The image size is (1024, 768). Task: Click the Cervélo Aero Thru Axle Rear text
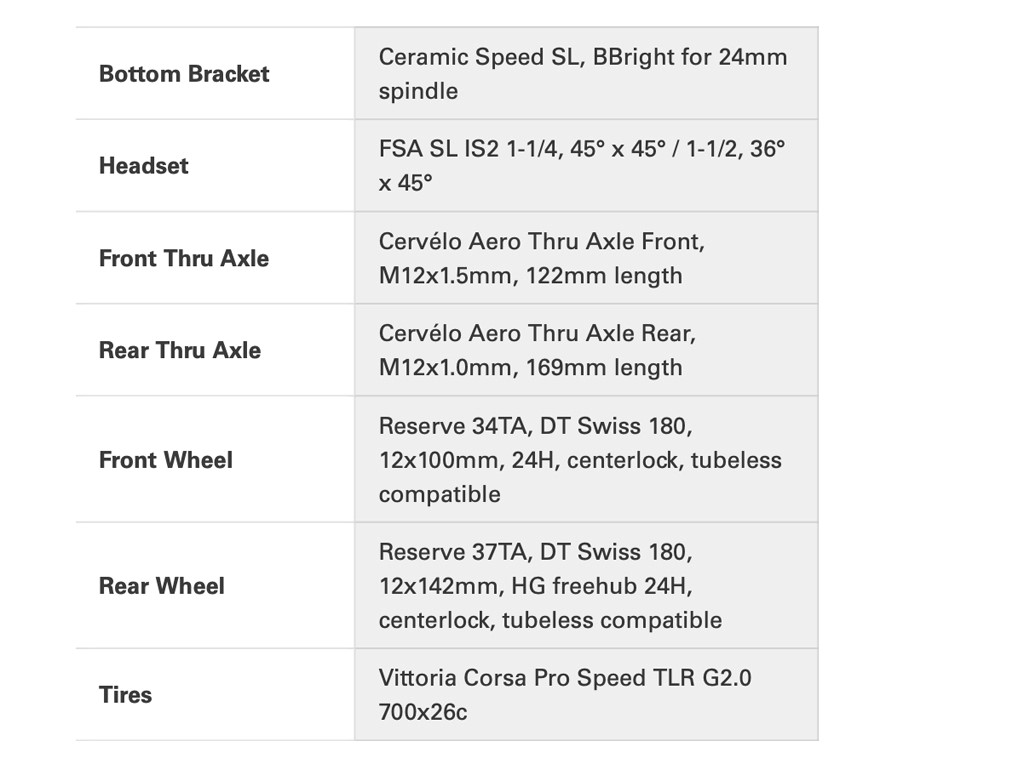[x=537, y=333]
